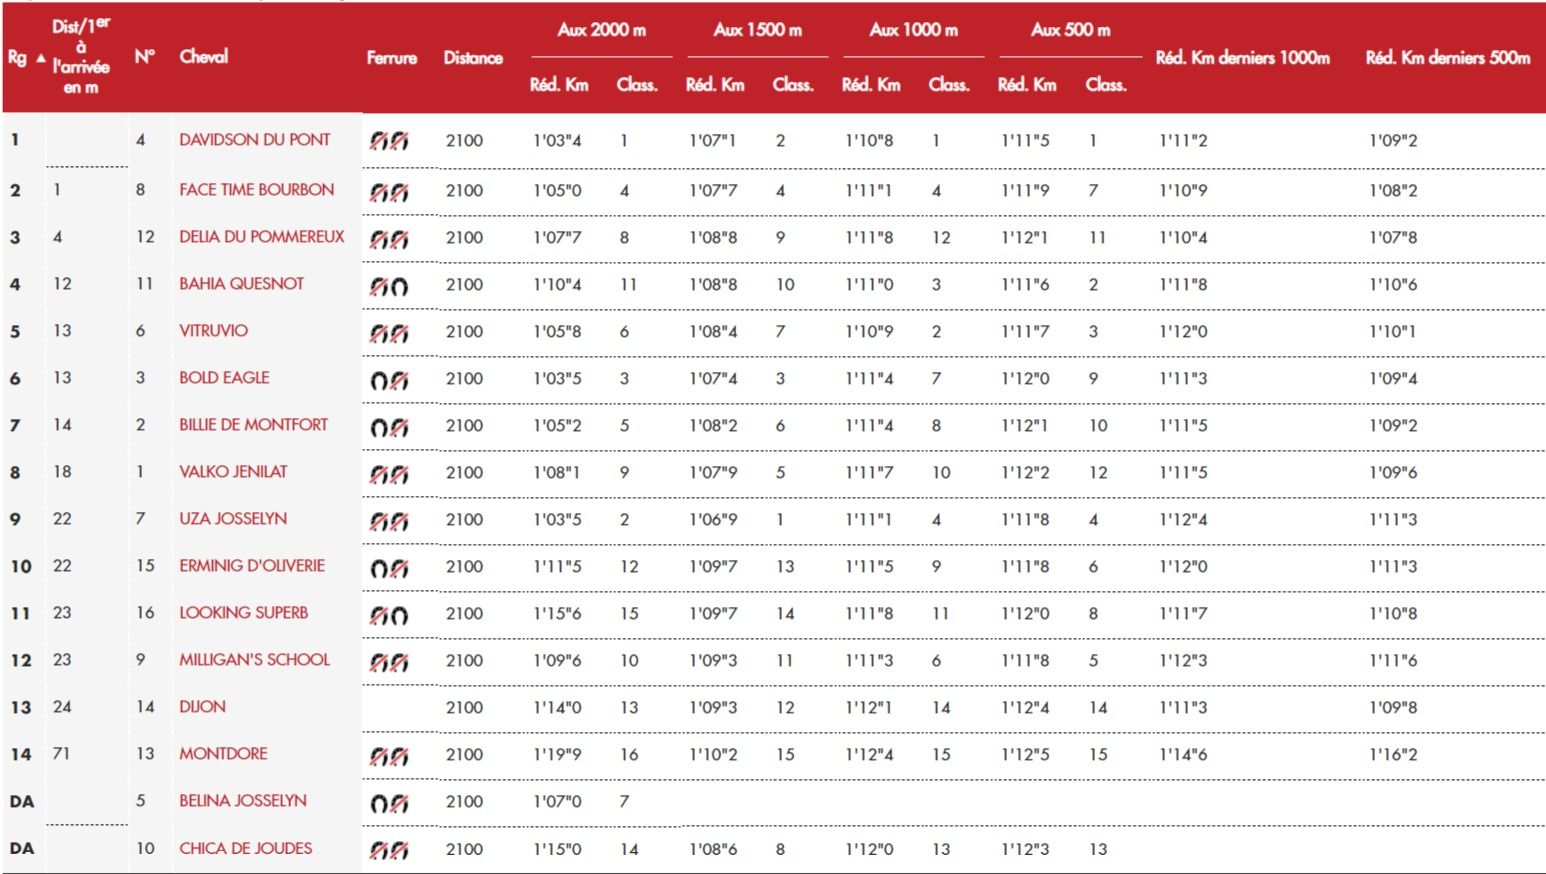Click the ferrure icon for LOOKING SUPERB

(389, 615)
